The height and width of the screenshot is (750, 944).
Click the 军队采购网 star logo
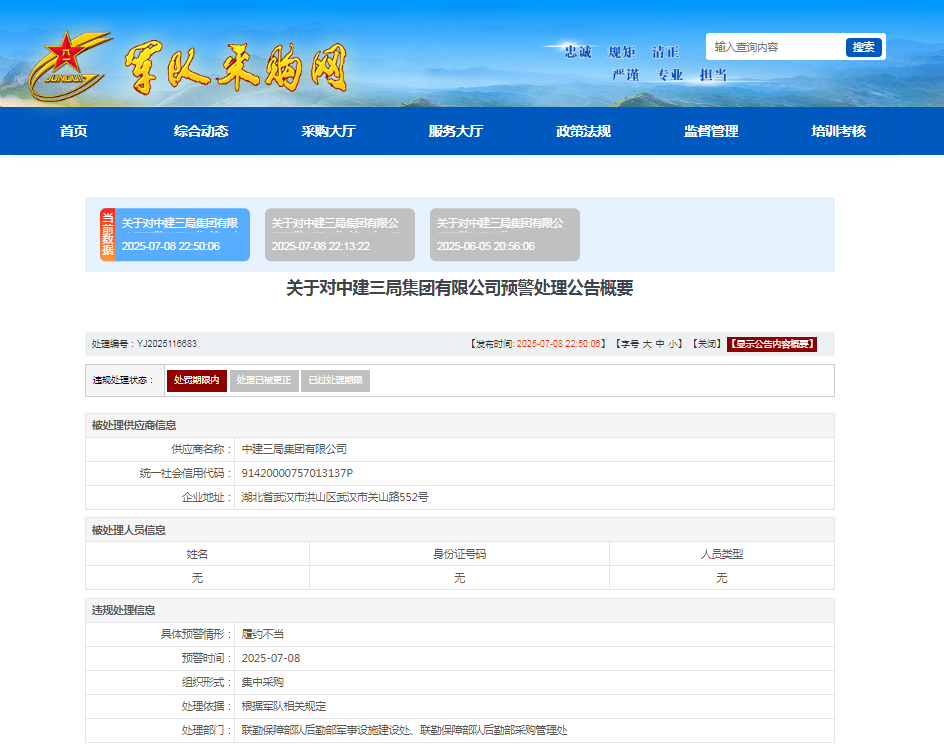tap(70, 65)
